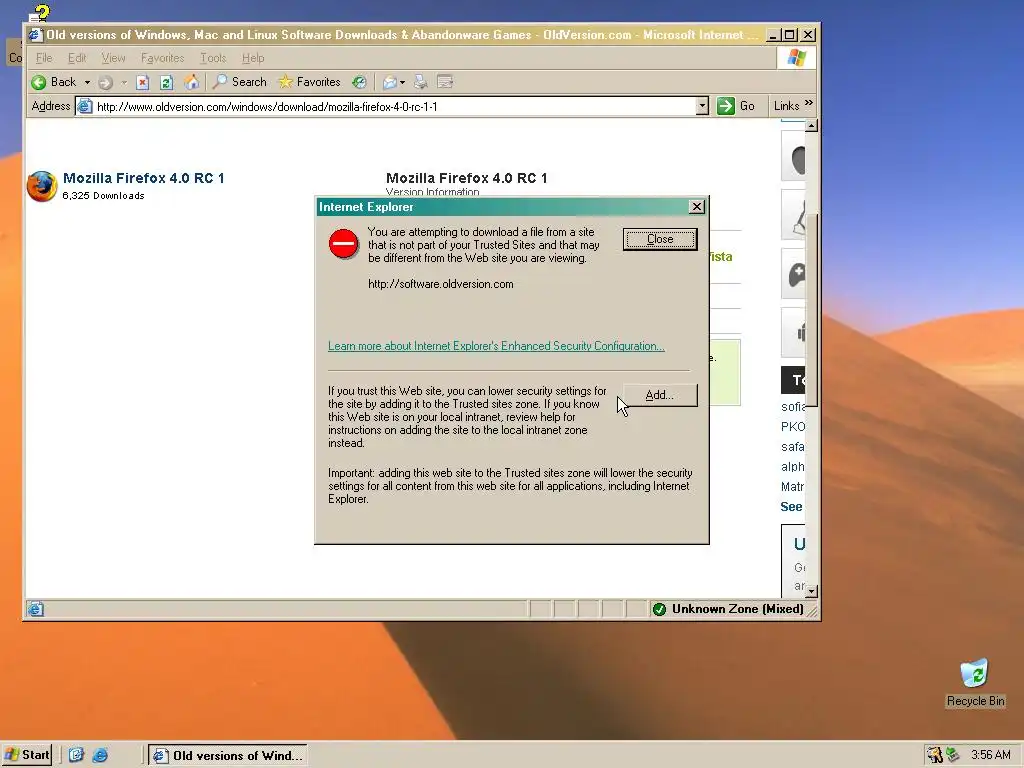This screenshot has height=768, width=1024.
Task: Open Search pane from toolbar
Action: pos(240,82)
